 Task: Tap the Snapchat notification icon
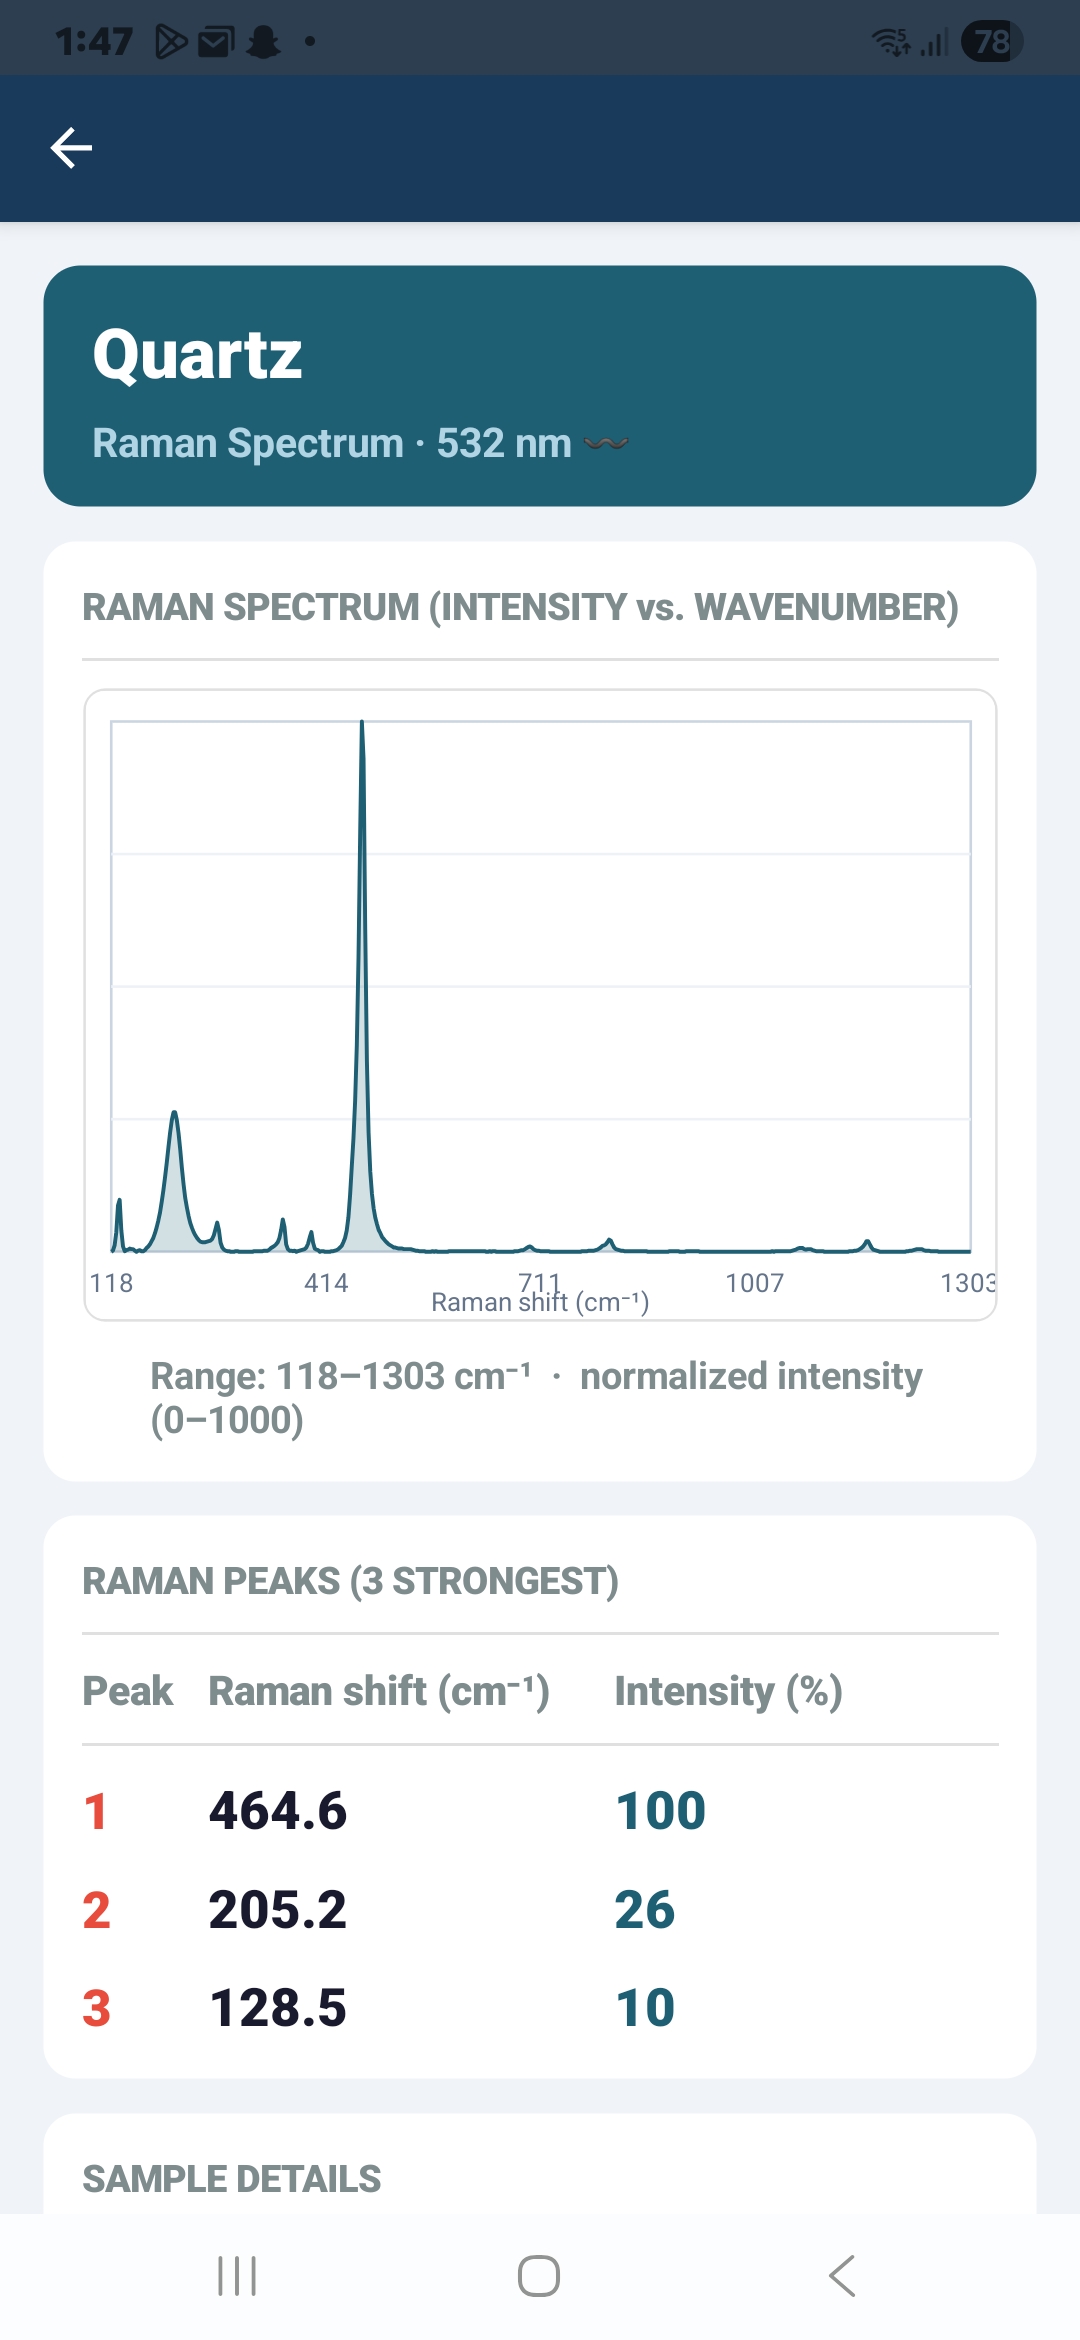tap(264, 41)
